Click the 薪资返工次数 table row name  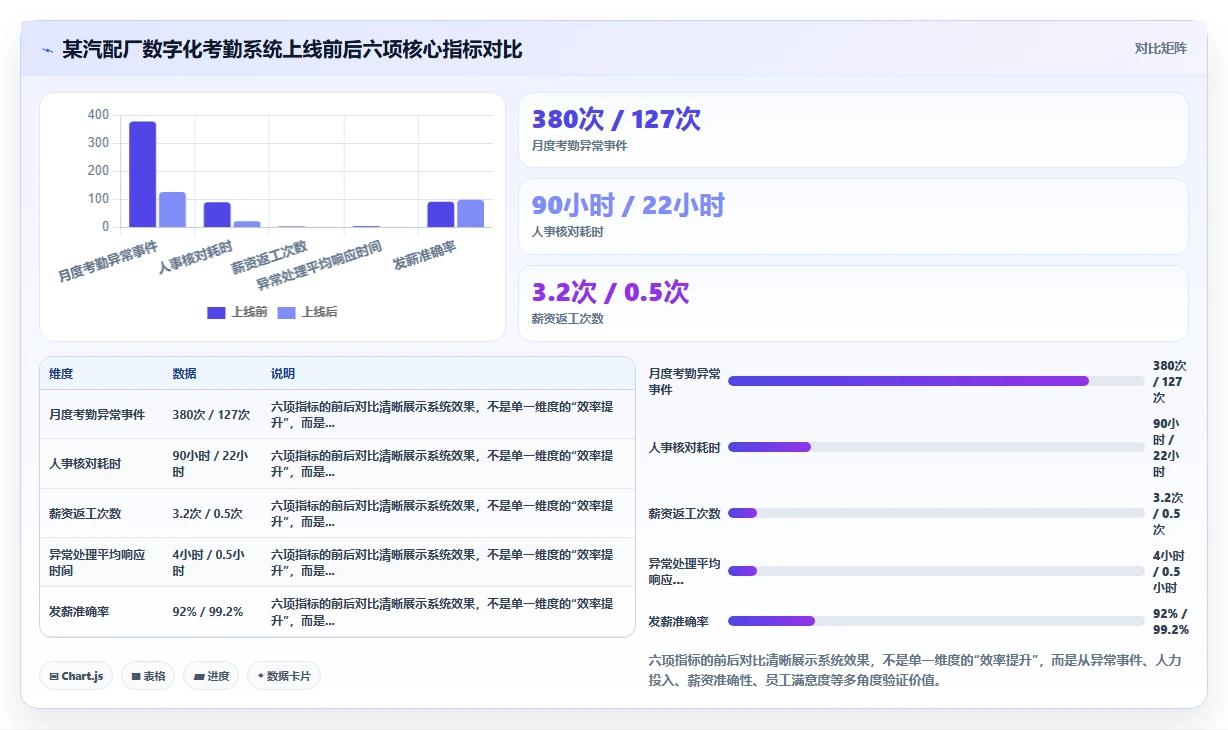click(x=85, y=513)
